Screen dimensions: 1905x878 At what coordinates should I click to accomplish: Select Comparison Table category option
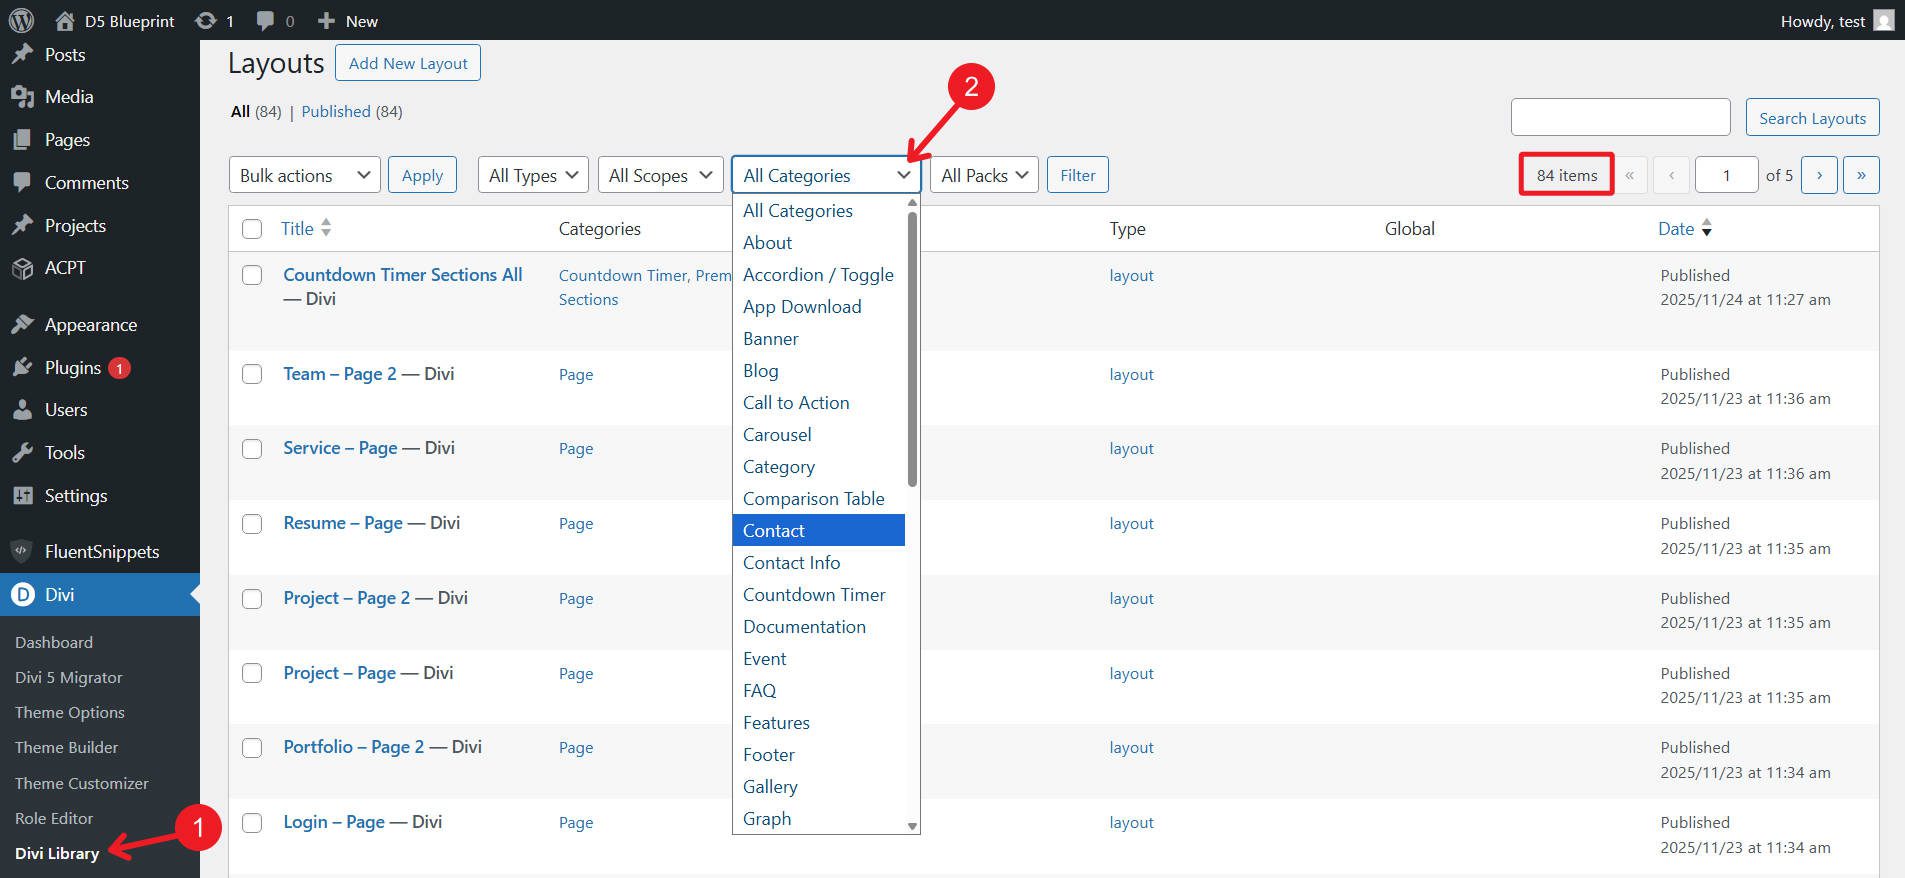coord(818,498)
